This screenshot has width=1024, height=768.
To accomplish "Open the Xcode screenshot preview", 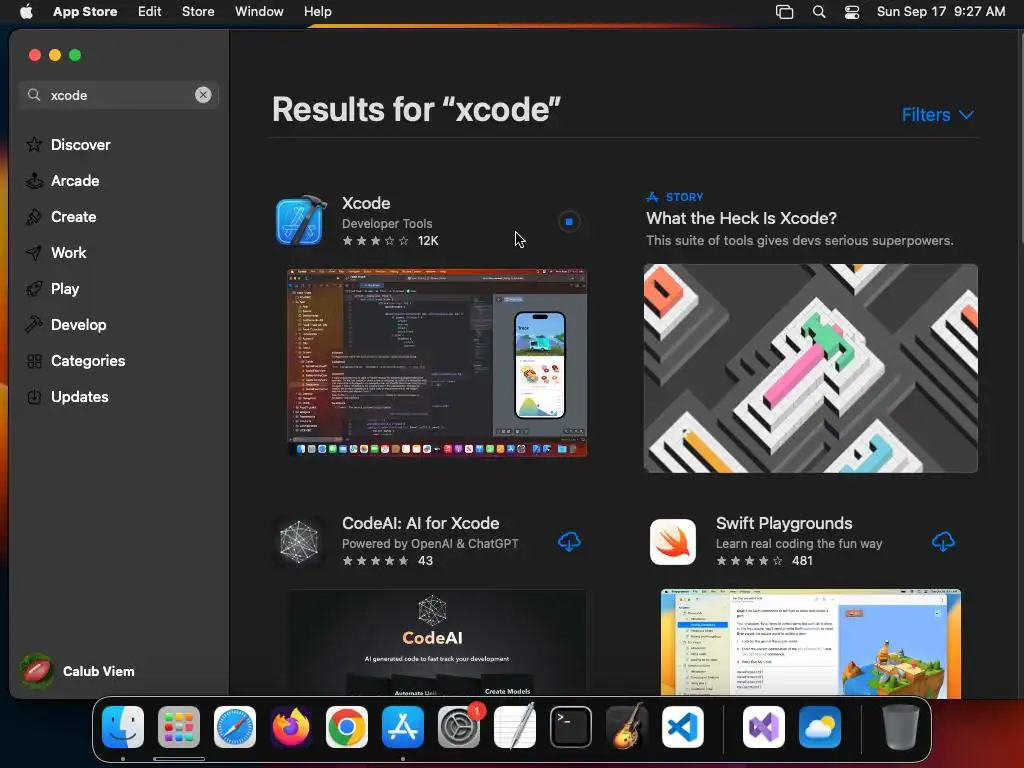I will [438, 362].
